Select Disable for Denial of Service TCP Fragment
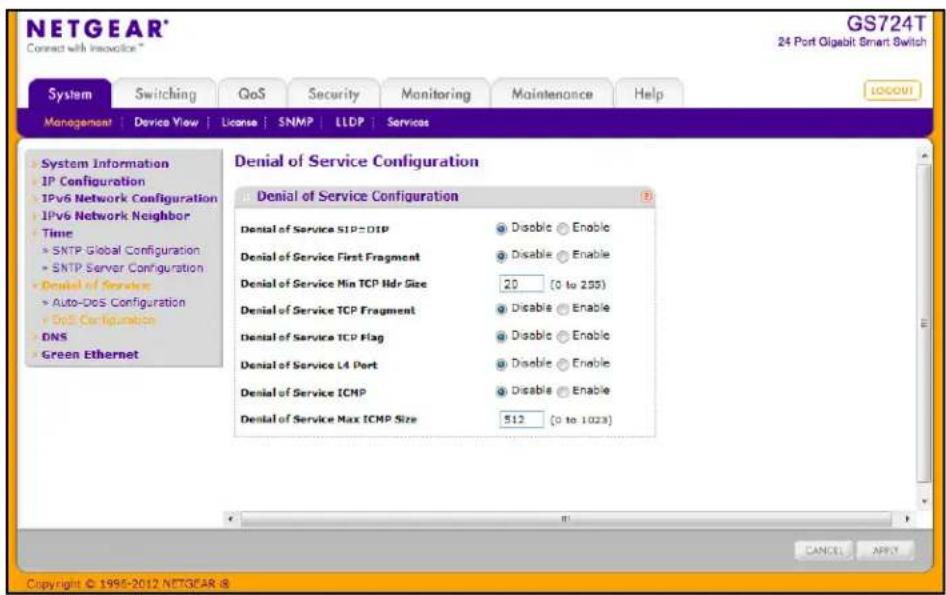Viewport: 946px width, 595px height. (501, 309)
